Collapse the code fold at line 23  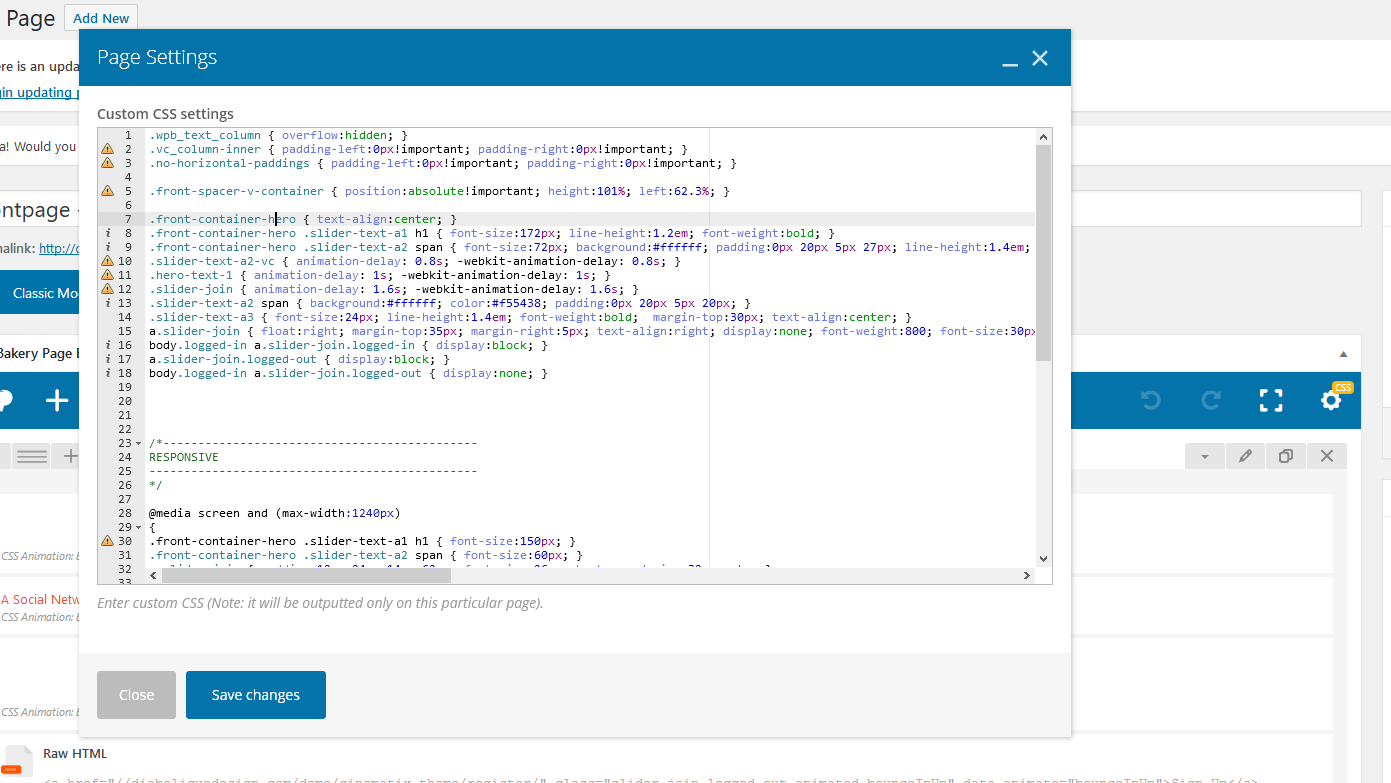click(138, 443)
